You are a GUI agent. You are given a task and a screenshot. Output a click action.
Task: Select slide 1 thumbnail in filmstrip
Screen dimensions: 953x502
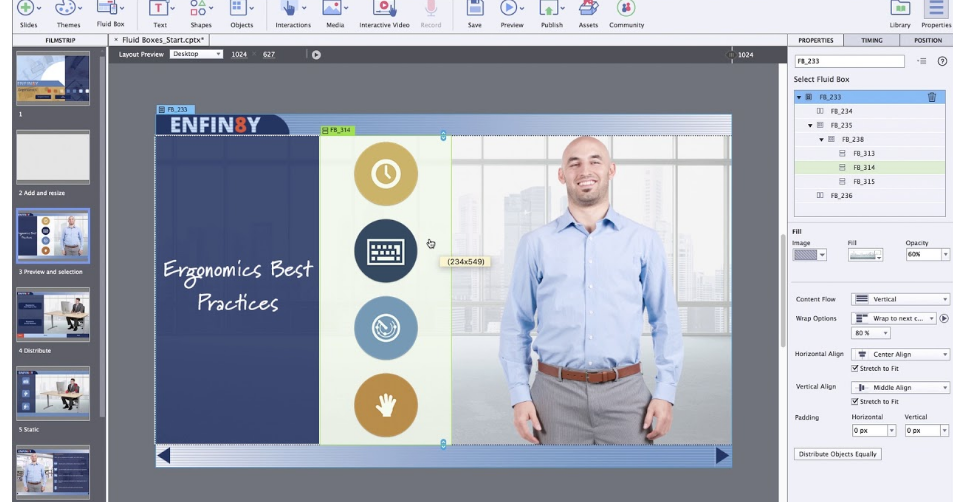click(x=53, y=79)
